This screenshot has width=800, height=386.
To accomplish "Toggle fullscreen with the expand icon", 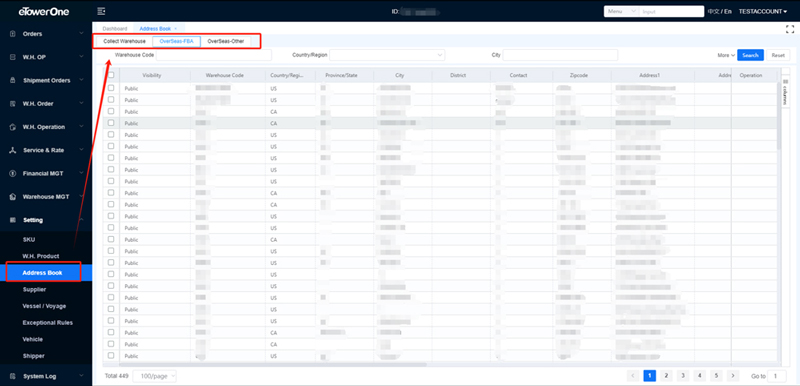I will [790, 29].
